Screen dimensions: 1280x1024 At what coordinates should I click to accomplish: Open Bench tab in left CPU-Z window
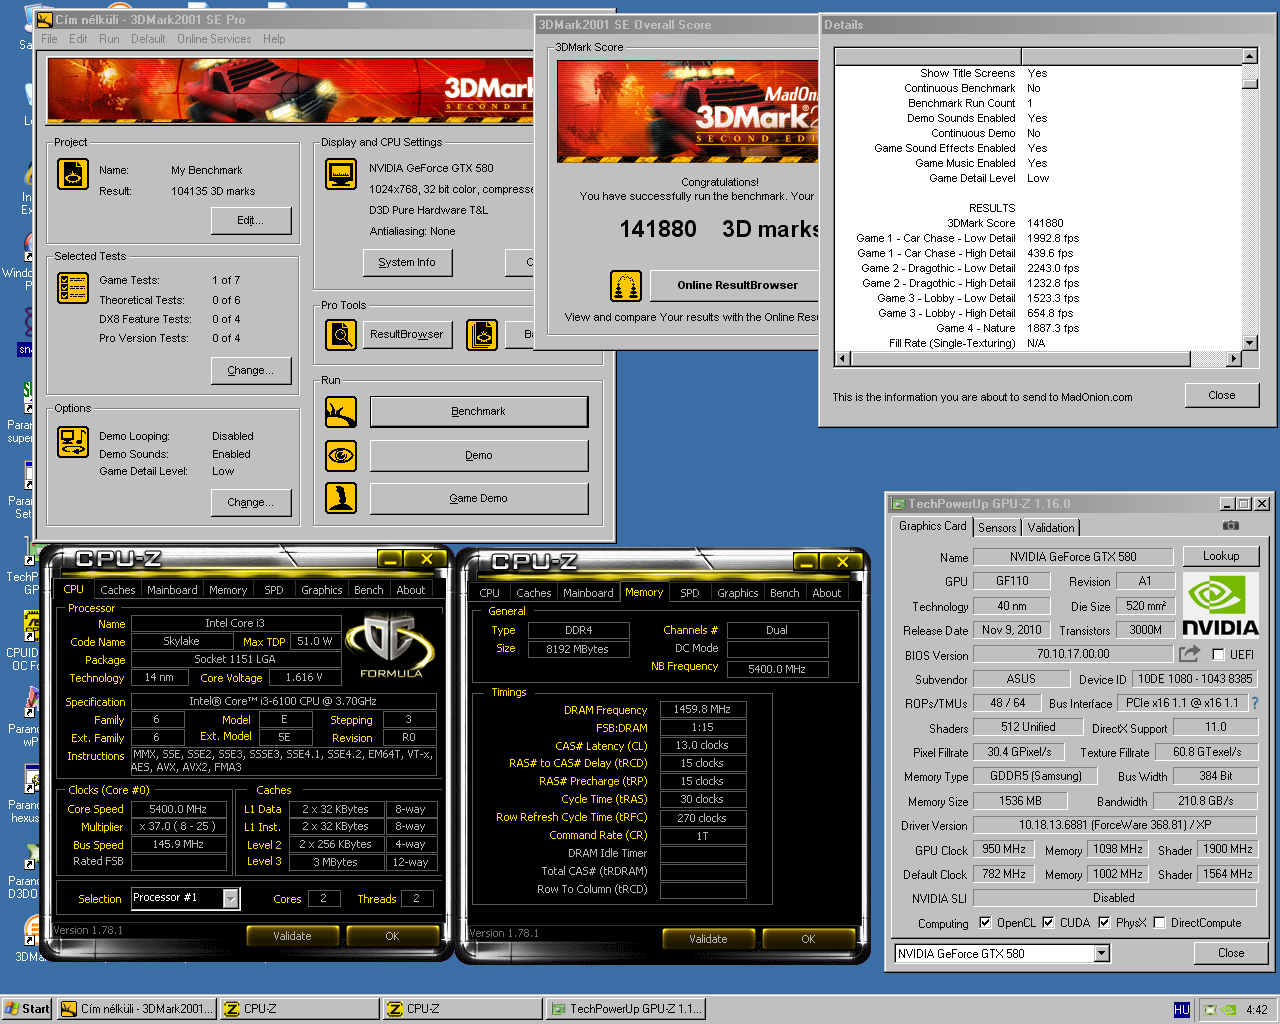tap(369, 590)
